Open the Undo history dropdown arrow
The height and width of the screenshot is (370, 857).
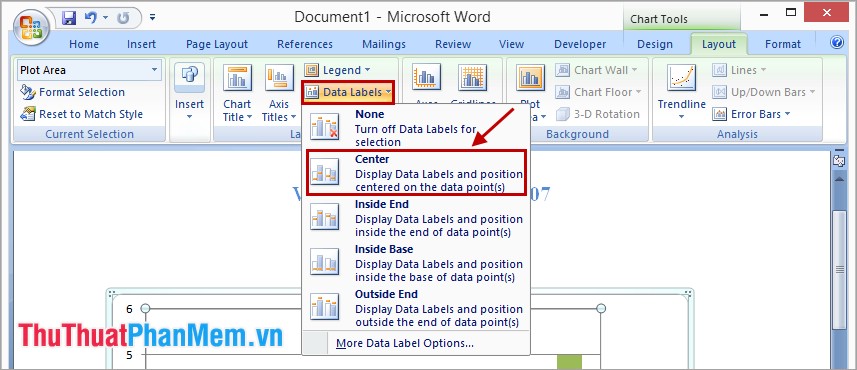tap(104, 18)
